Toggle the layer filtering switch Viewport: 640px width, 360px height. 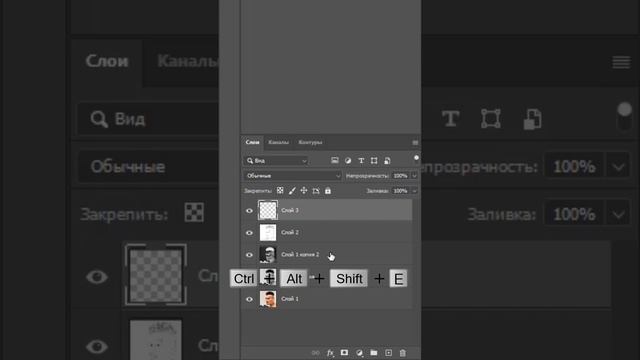pyautogui.click(x=416, y=159)
